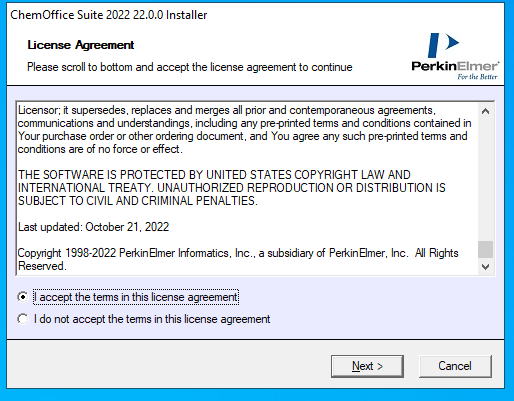Select 'I do not accept the terms' option
Viewport: 514px width, 401px height.
point(23,319)
